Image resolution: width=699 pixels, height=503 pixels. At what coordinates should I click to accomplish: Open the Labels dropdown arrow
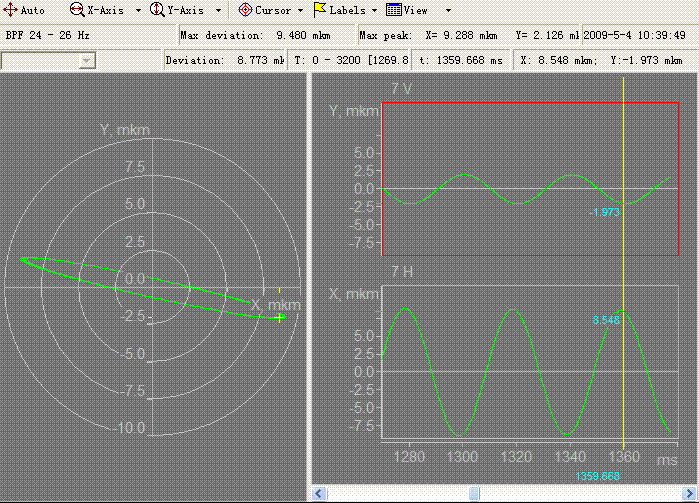point(374,10)
